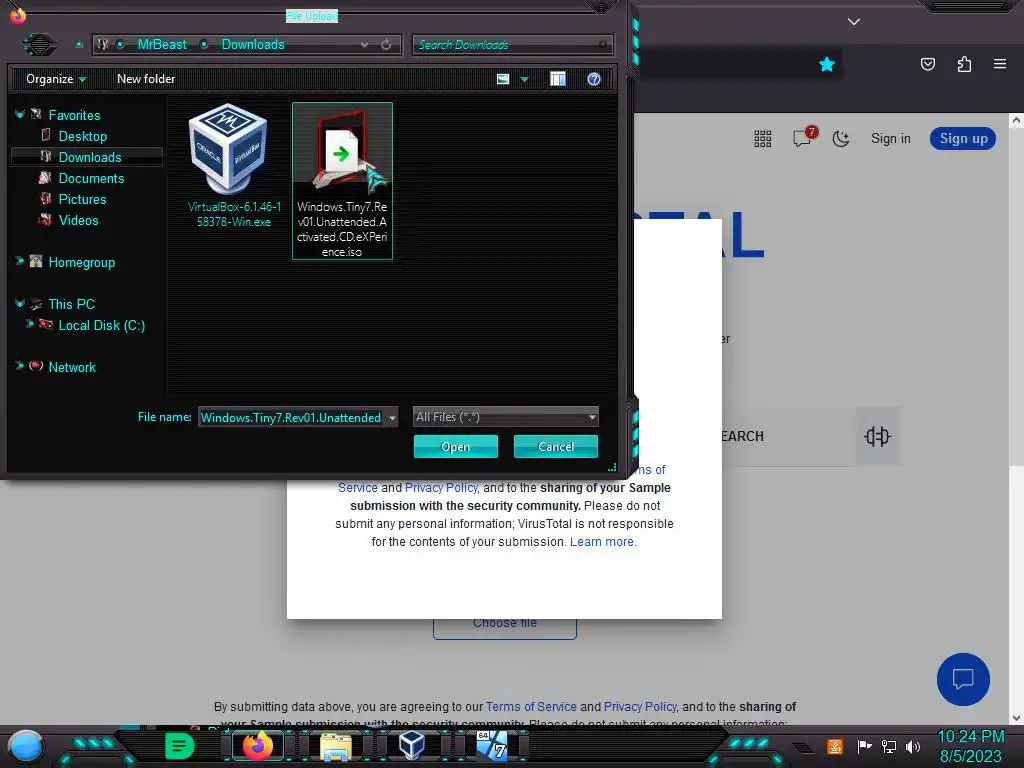Select the Windows.Tiny7 ISO file
The image size is (1024, 768).
point(342,181)
